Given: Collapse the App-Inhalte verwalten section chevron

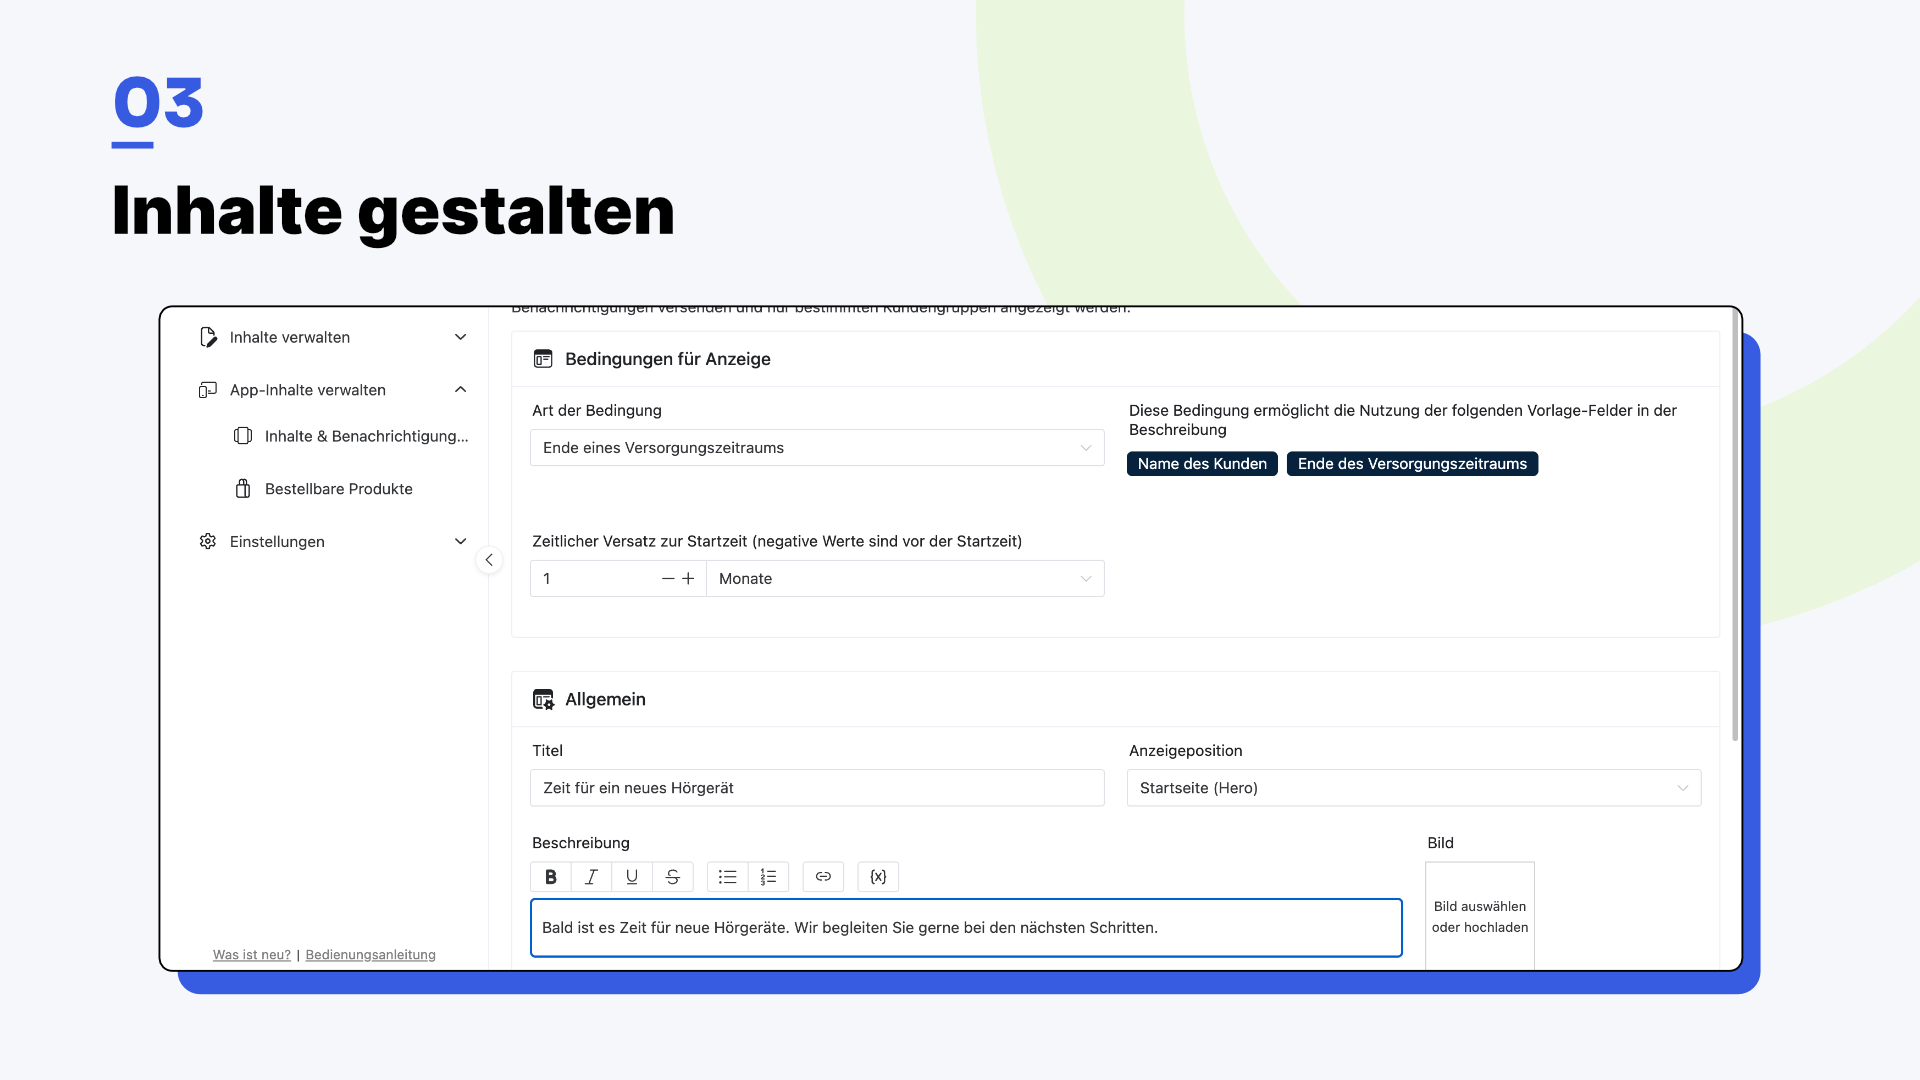Looking at the screenshot, I should click(461, 390).
